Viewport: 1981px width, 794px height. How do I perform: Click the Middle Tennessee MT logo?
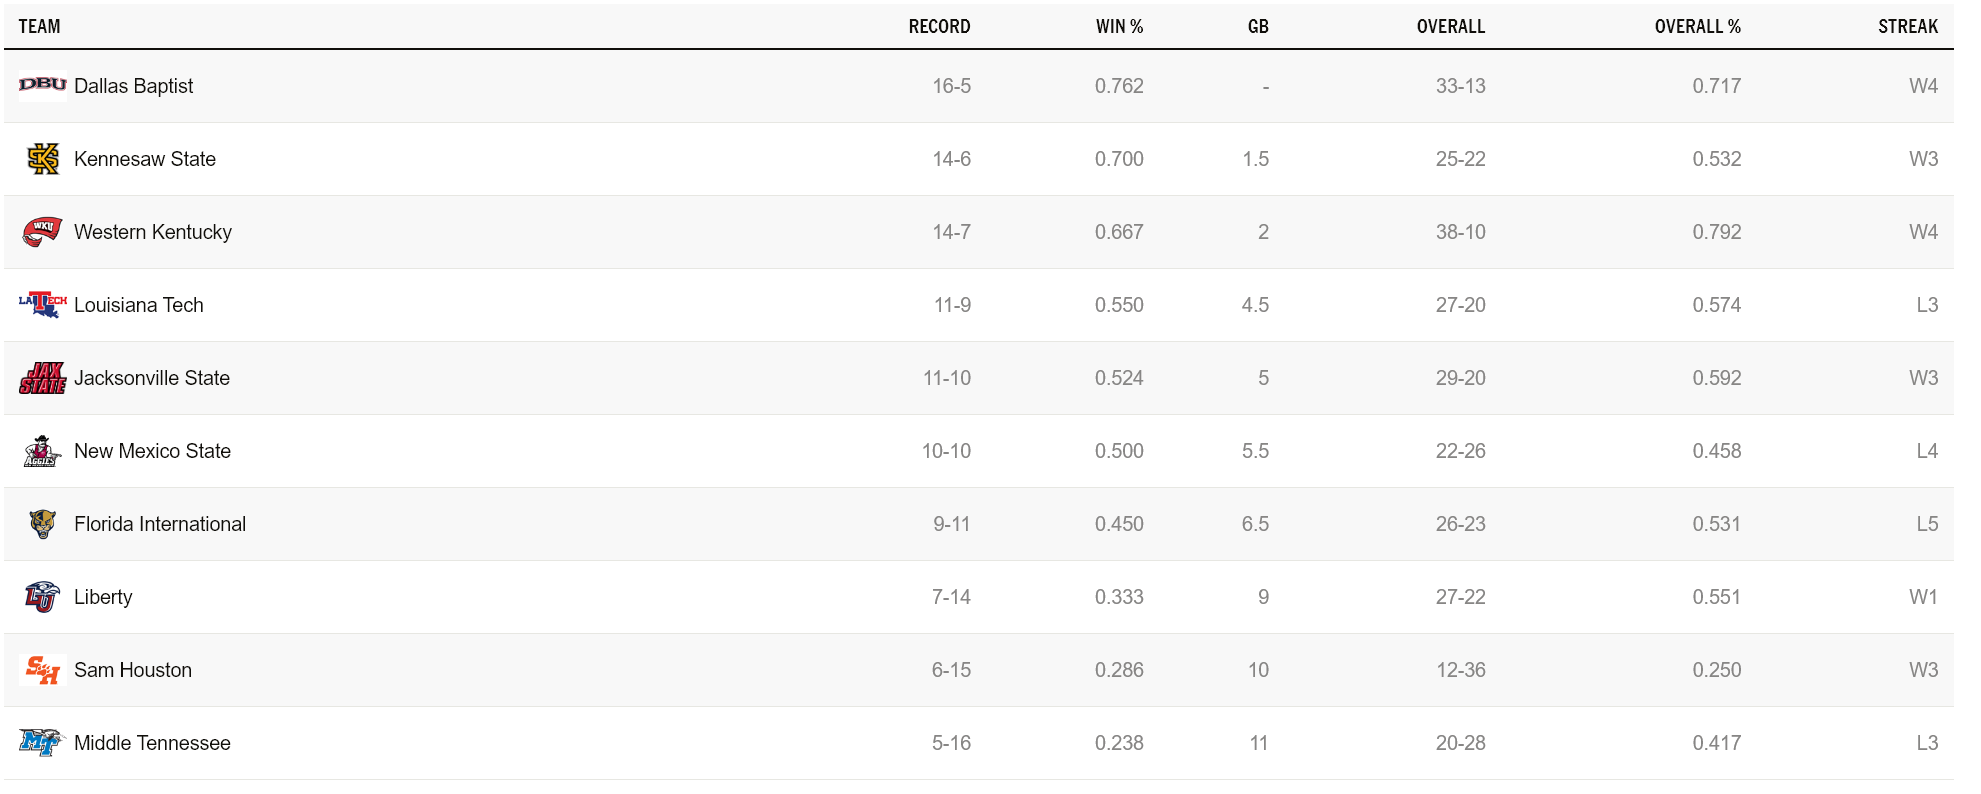pyautogui.click(x=43, y=743)
